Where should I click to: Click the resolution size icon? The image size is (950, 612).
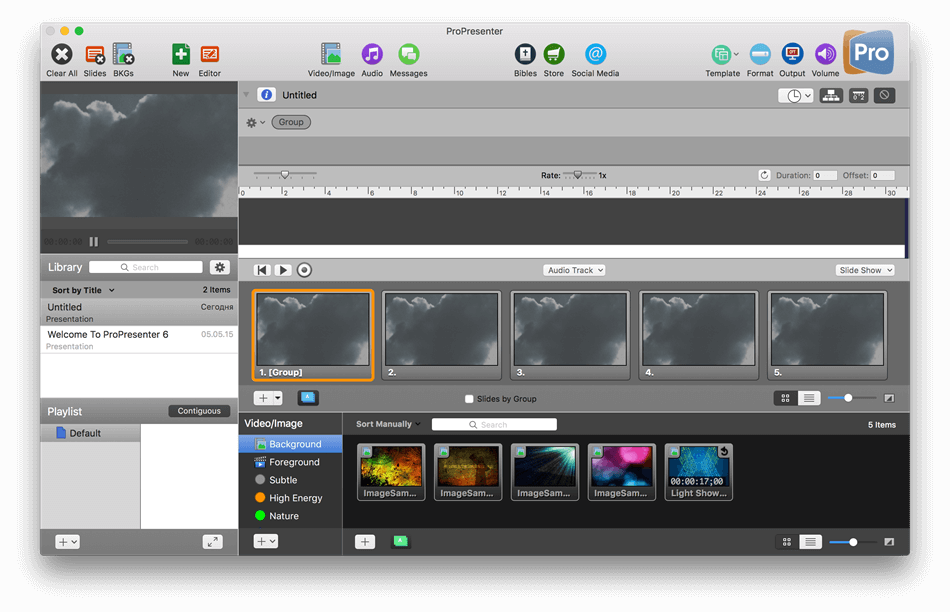[x=858, y=96]
